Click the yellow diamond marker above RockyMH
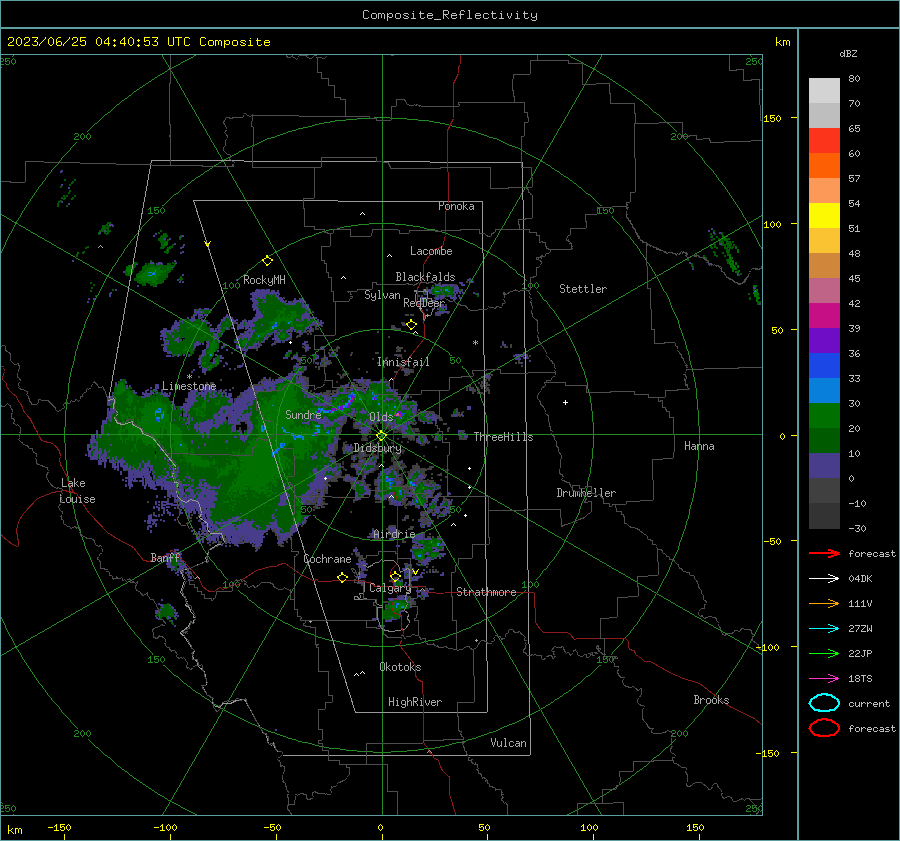The width and height of the screenshot is (900, 841). pyautogui.click(x=267, y=261)
